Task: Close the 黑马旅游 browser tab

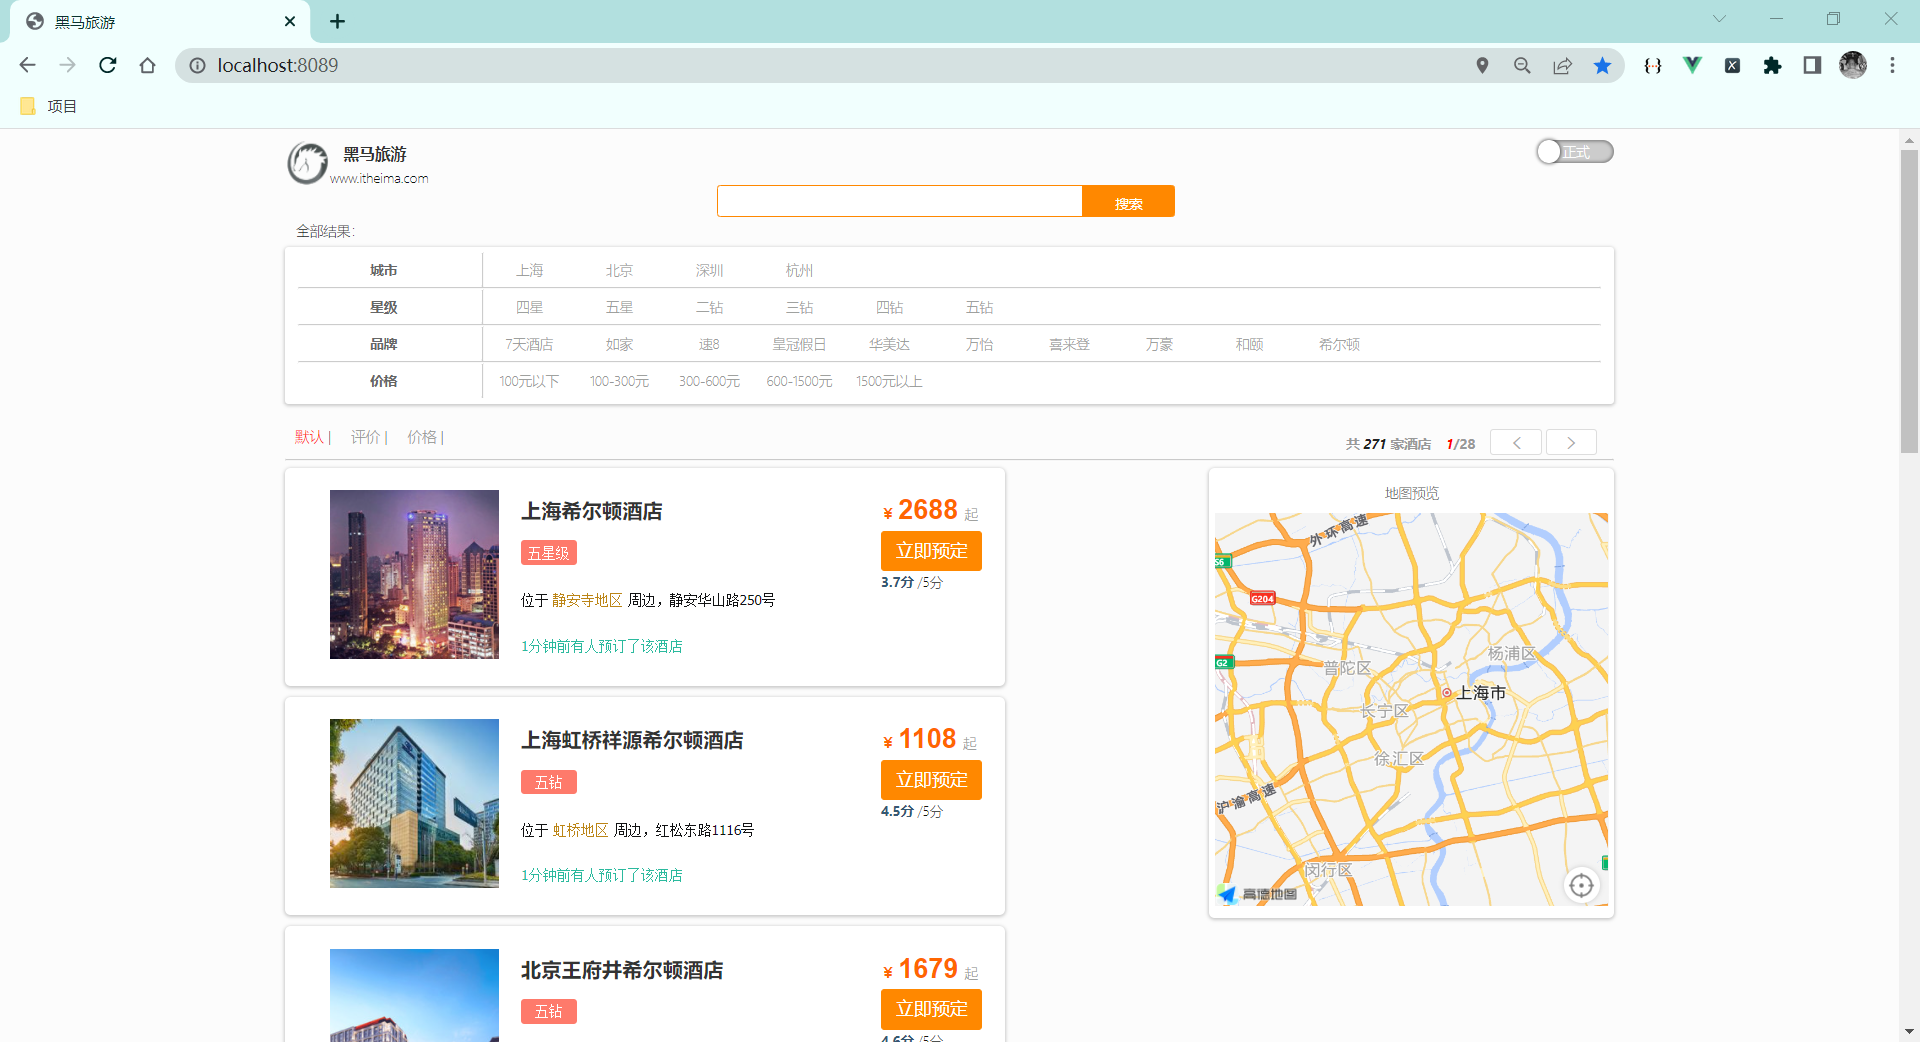Action: pos(290,21)
